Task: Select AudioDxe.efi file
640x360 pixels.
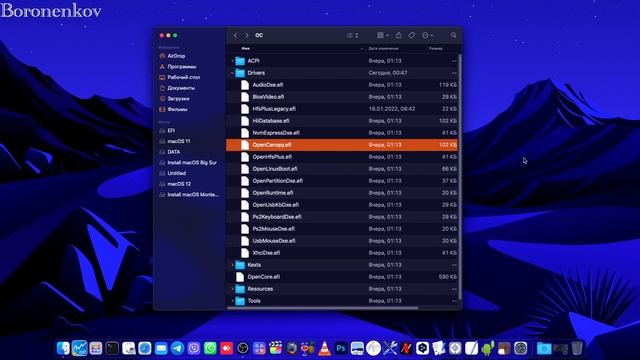Action: (342, 85)
